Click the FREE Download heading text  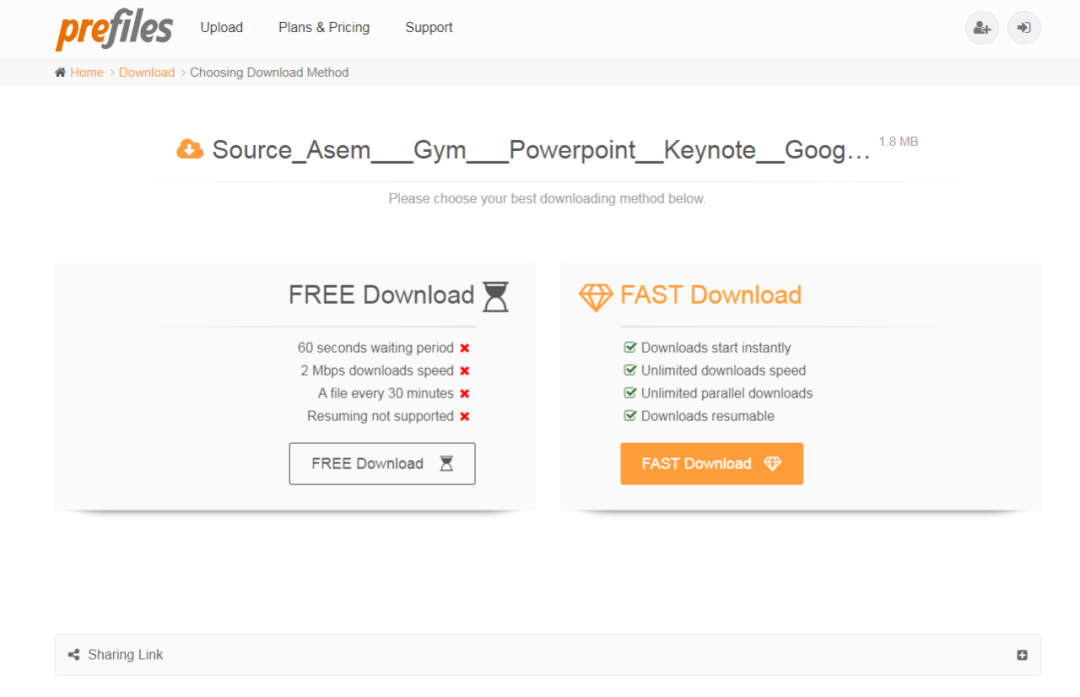pyautogui.click(x=381, y=295)
